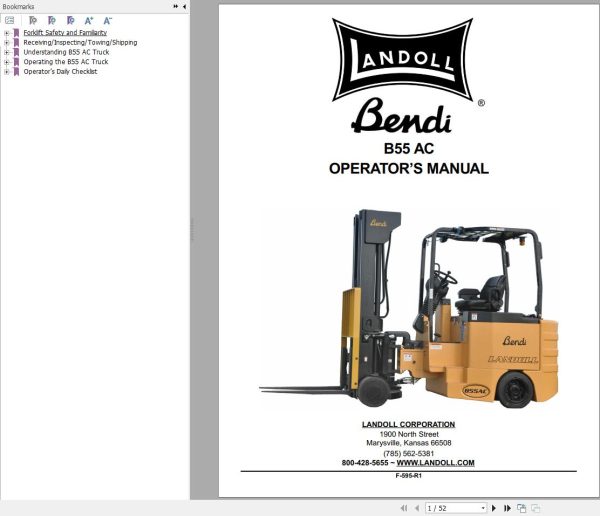Click the OPERATOR'S MANUAL title text
Image resolution: width=600 pixels, height=516 pixels.
tap(409, 168)
